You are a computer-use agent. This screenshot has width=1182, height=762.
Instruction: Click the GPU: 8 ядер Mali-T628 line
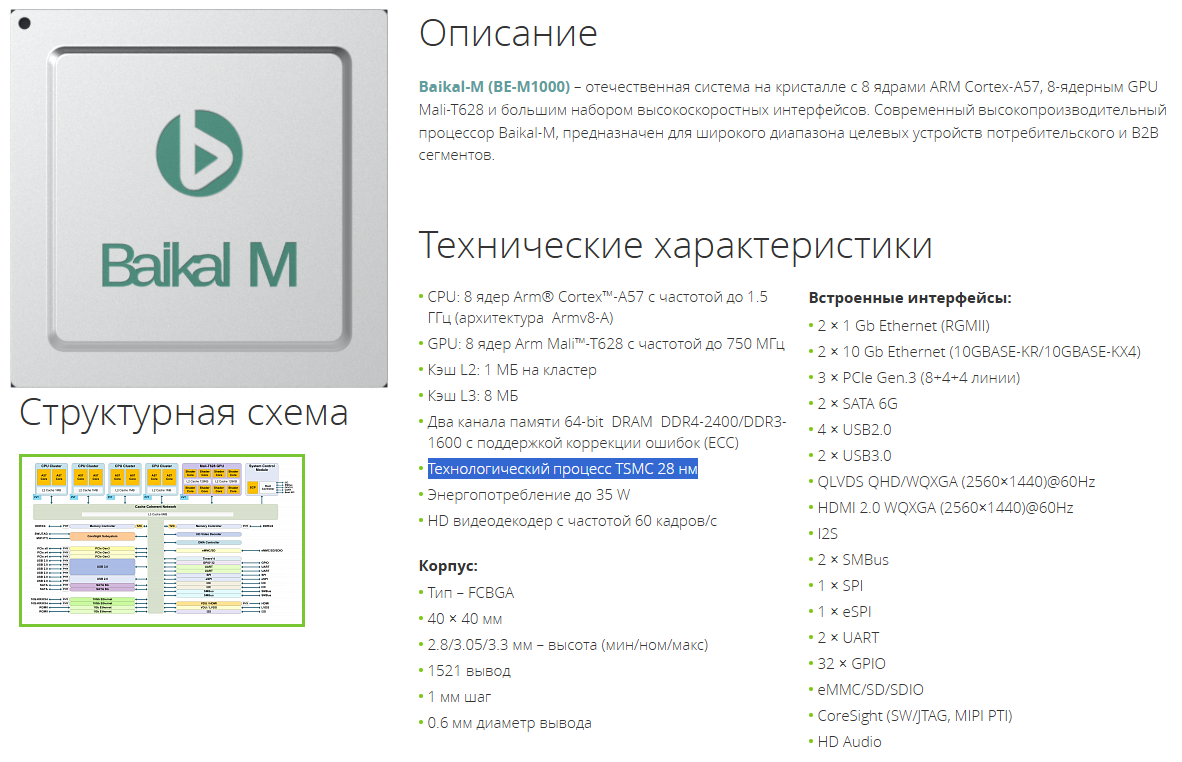point(606,344)
